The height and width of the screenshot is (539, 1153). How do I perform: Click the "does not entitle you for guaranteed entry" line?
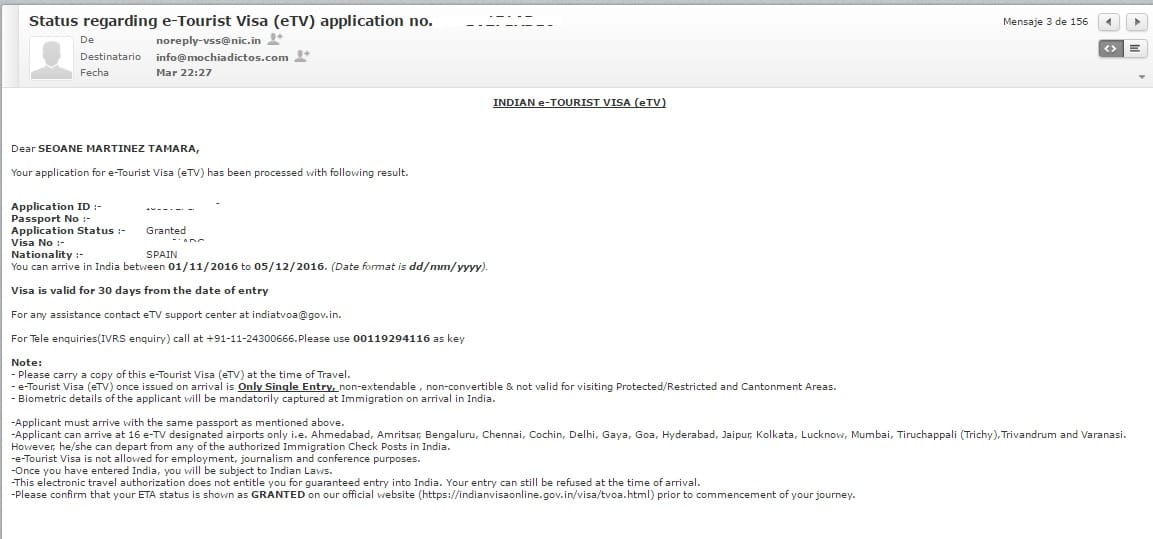[x=355, y=482]
